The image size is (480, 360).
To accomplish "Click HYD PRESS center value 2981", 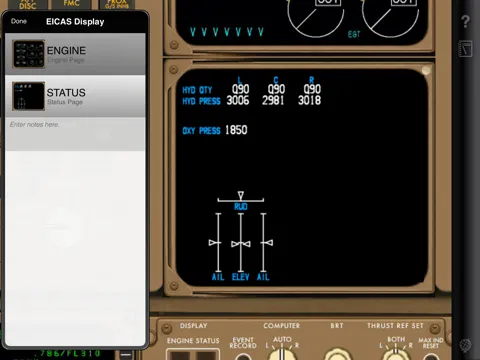I will 273,100.
